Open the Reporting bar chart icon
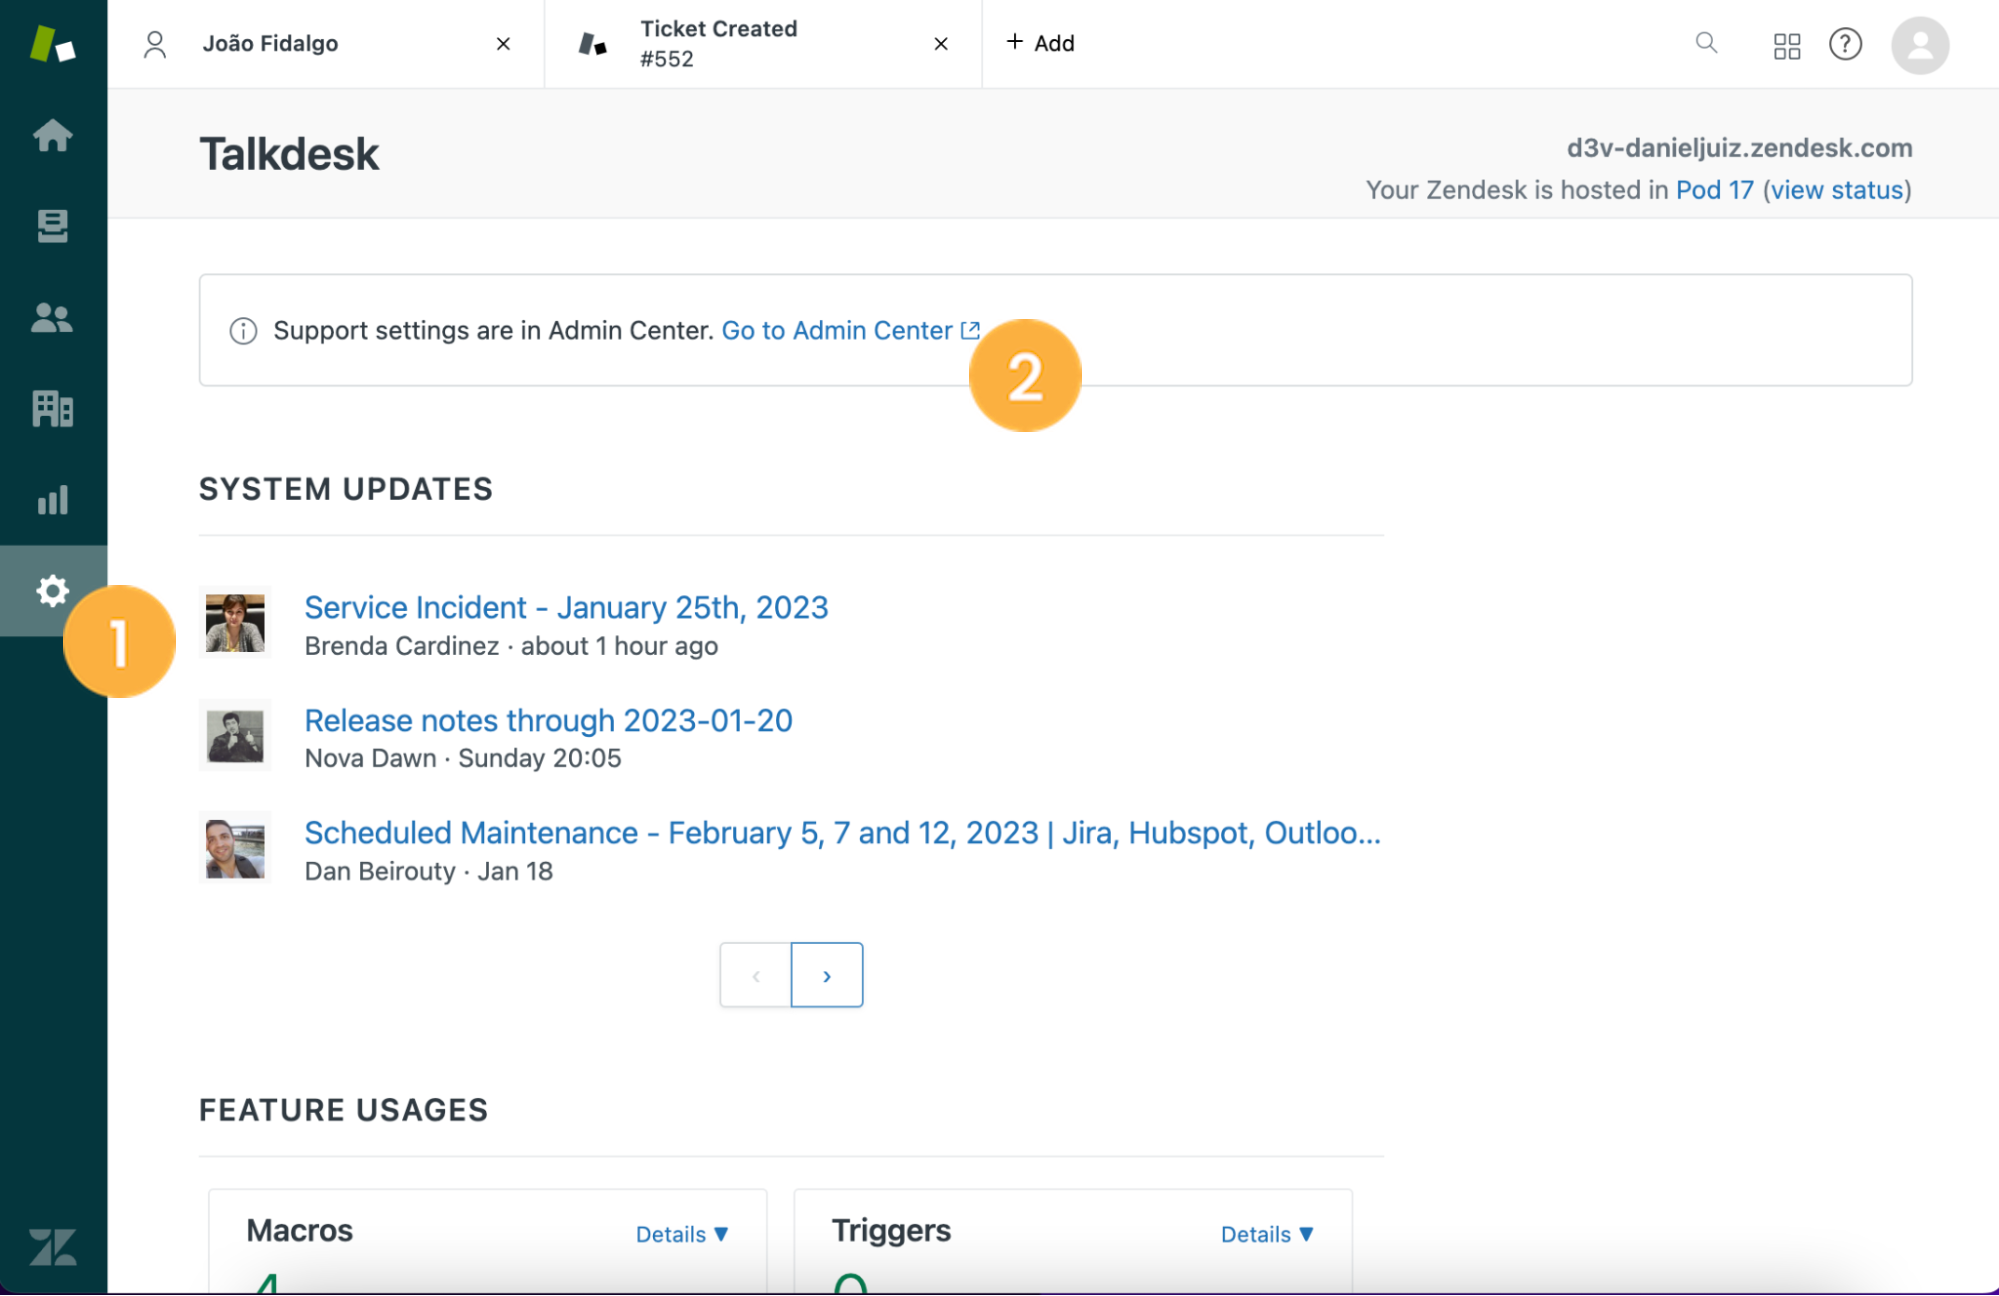Screen dimensions: 1999x1296 coord(53,500)
